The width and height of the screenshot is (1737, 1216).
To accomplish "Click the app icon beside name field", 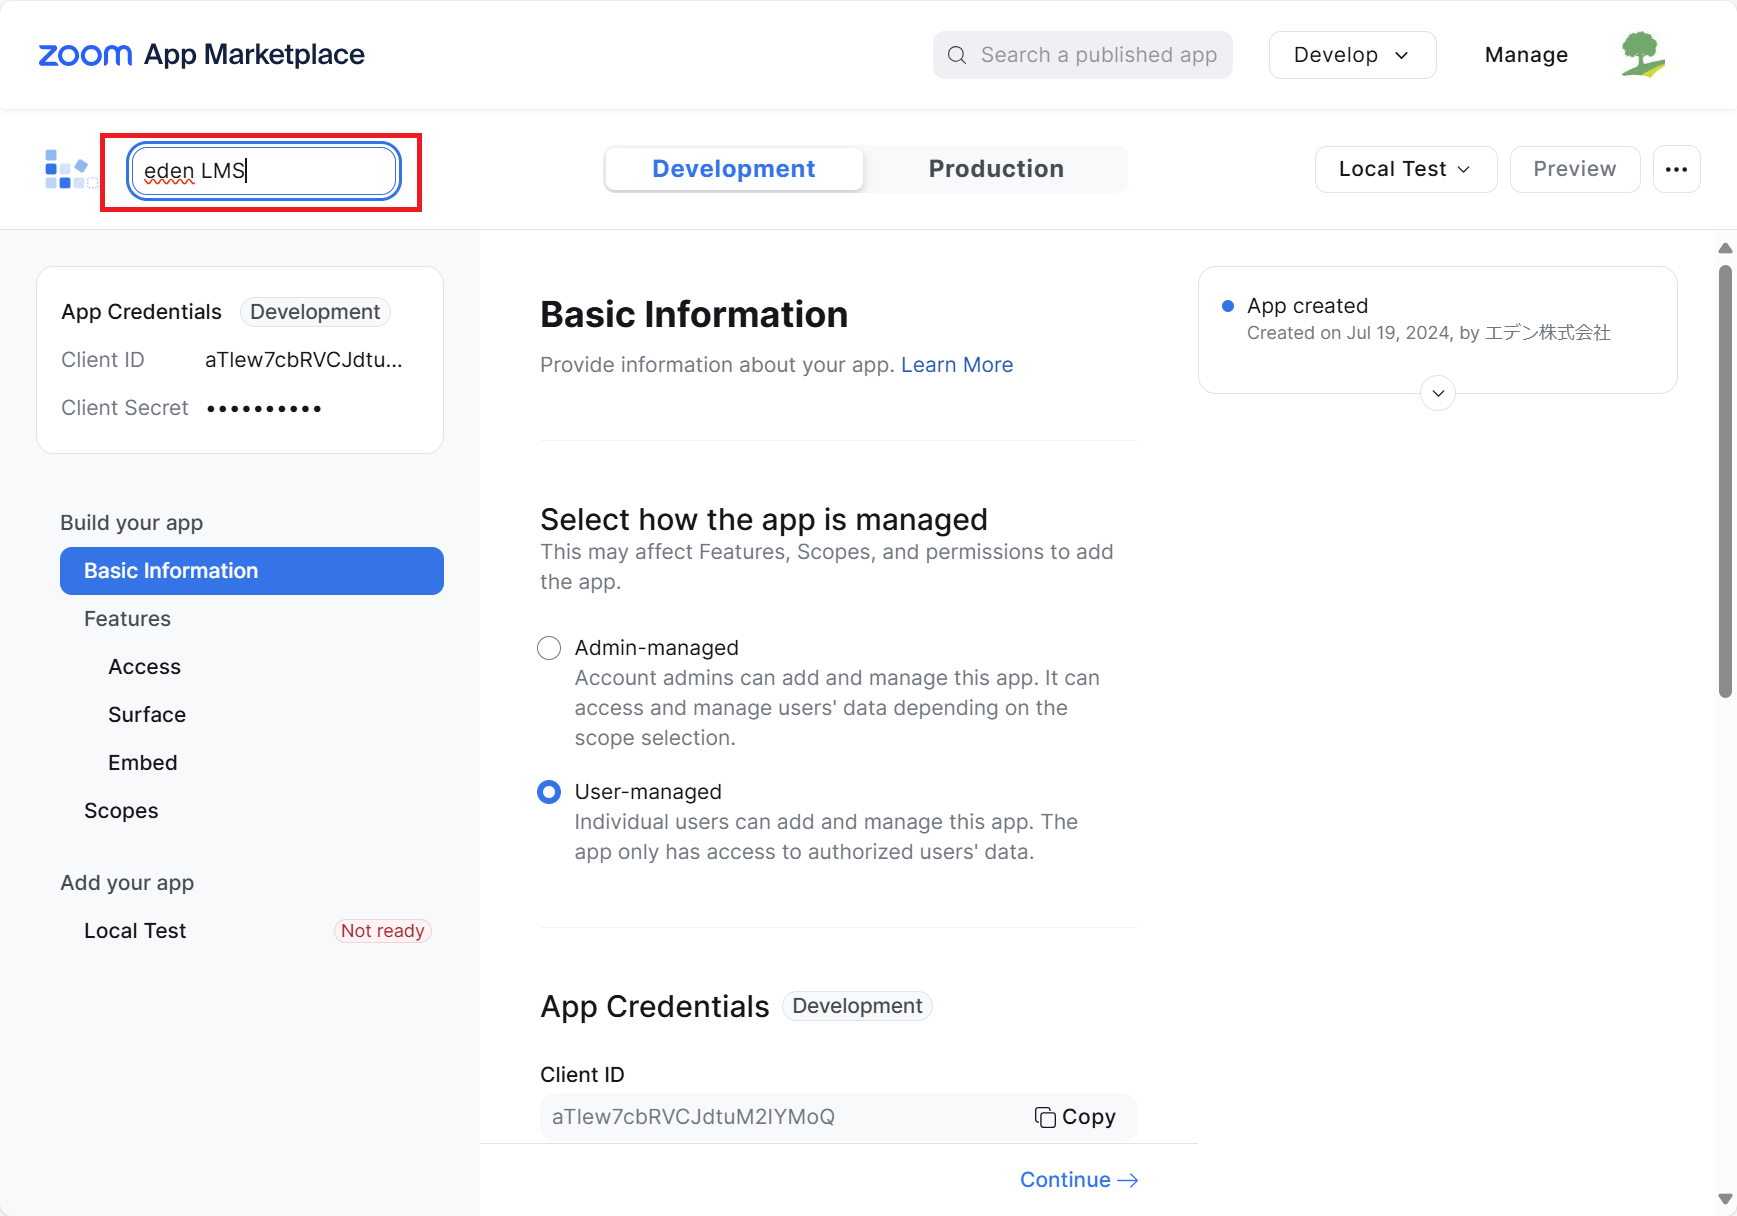I will [x=71, y=169].
